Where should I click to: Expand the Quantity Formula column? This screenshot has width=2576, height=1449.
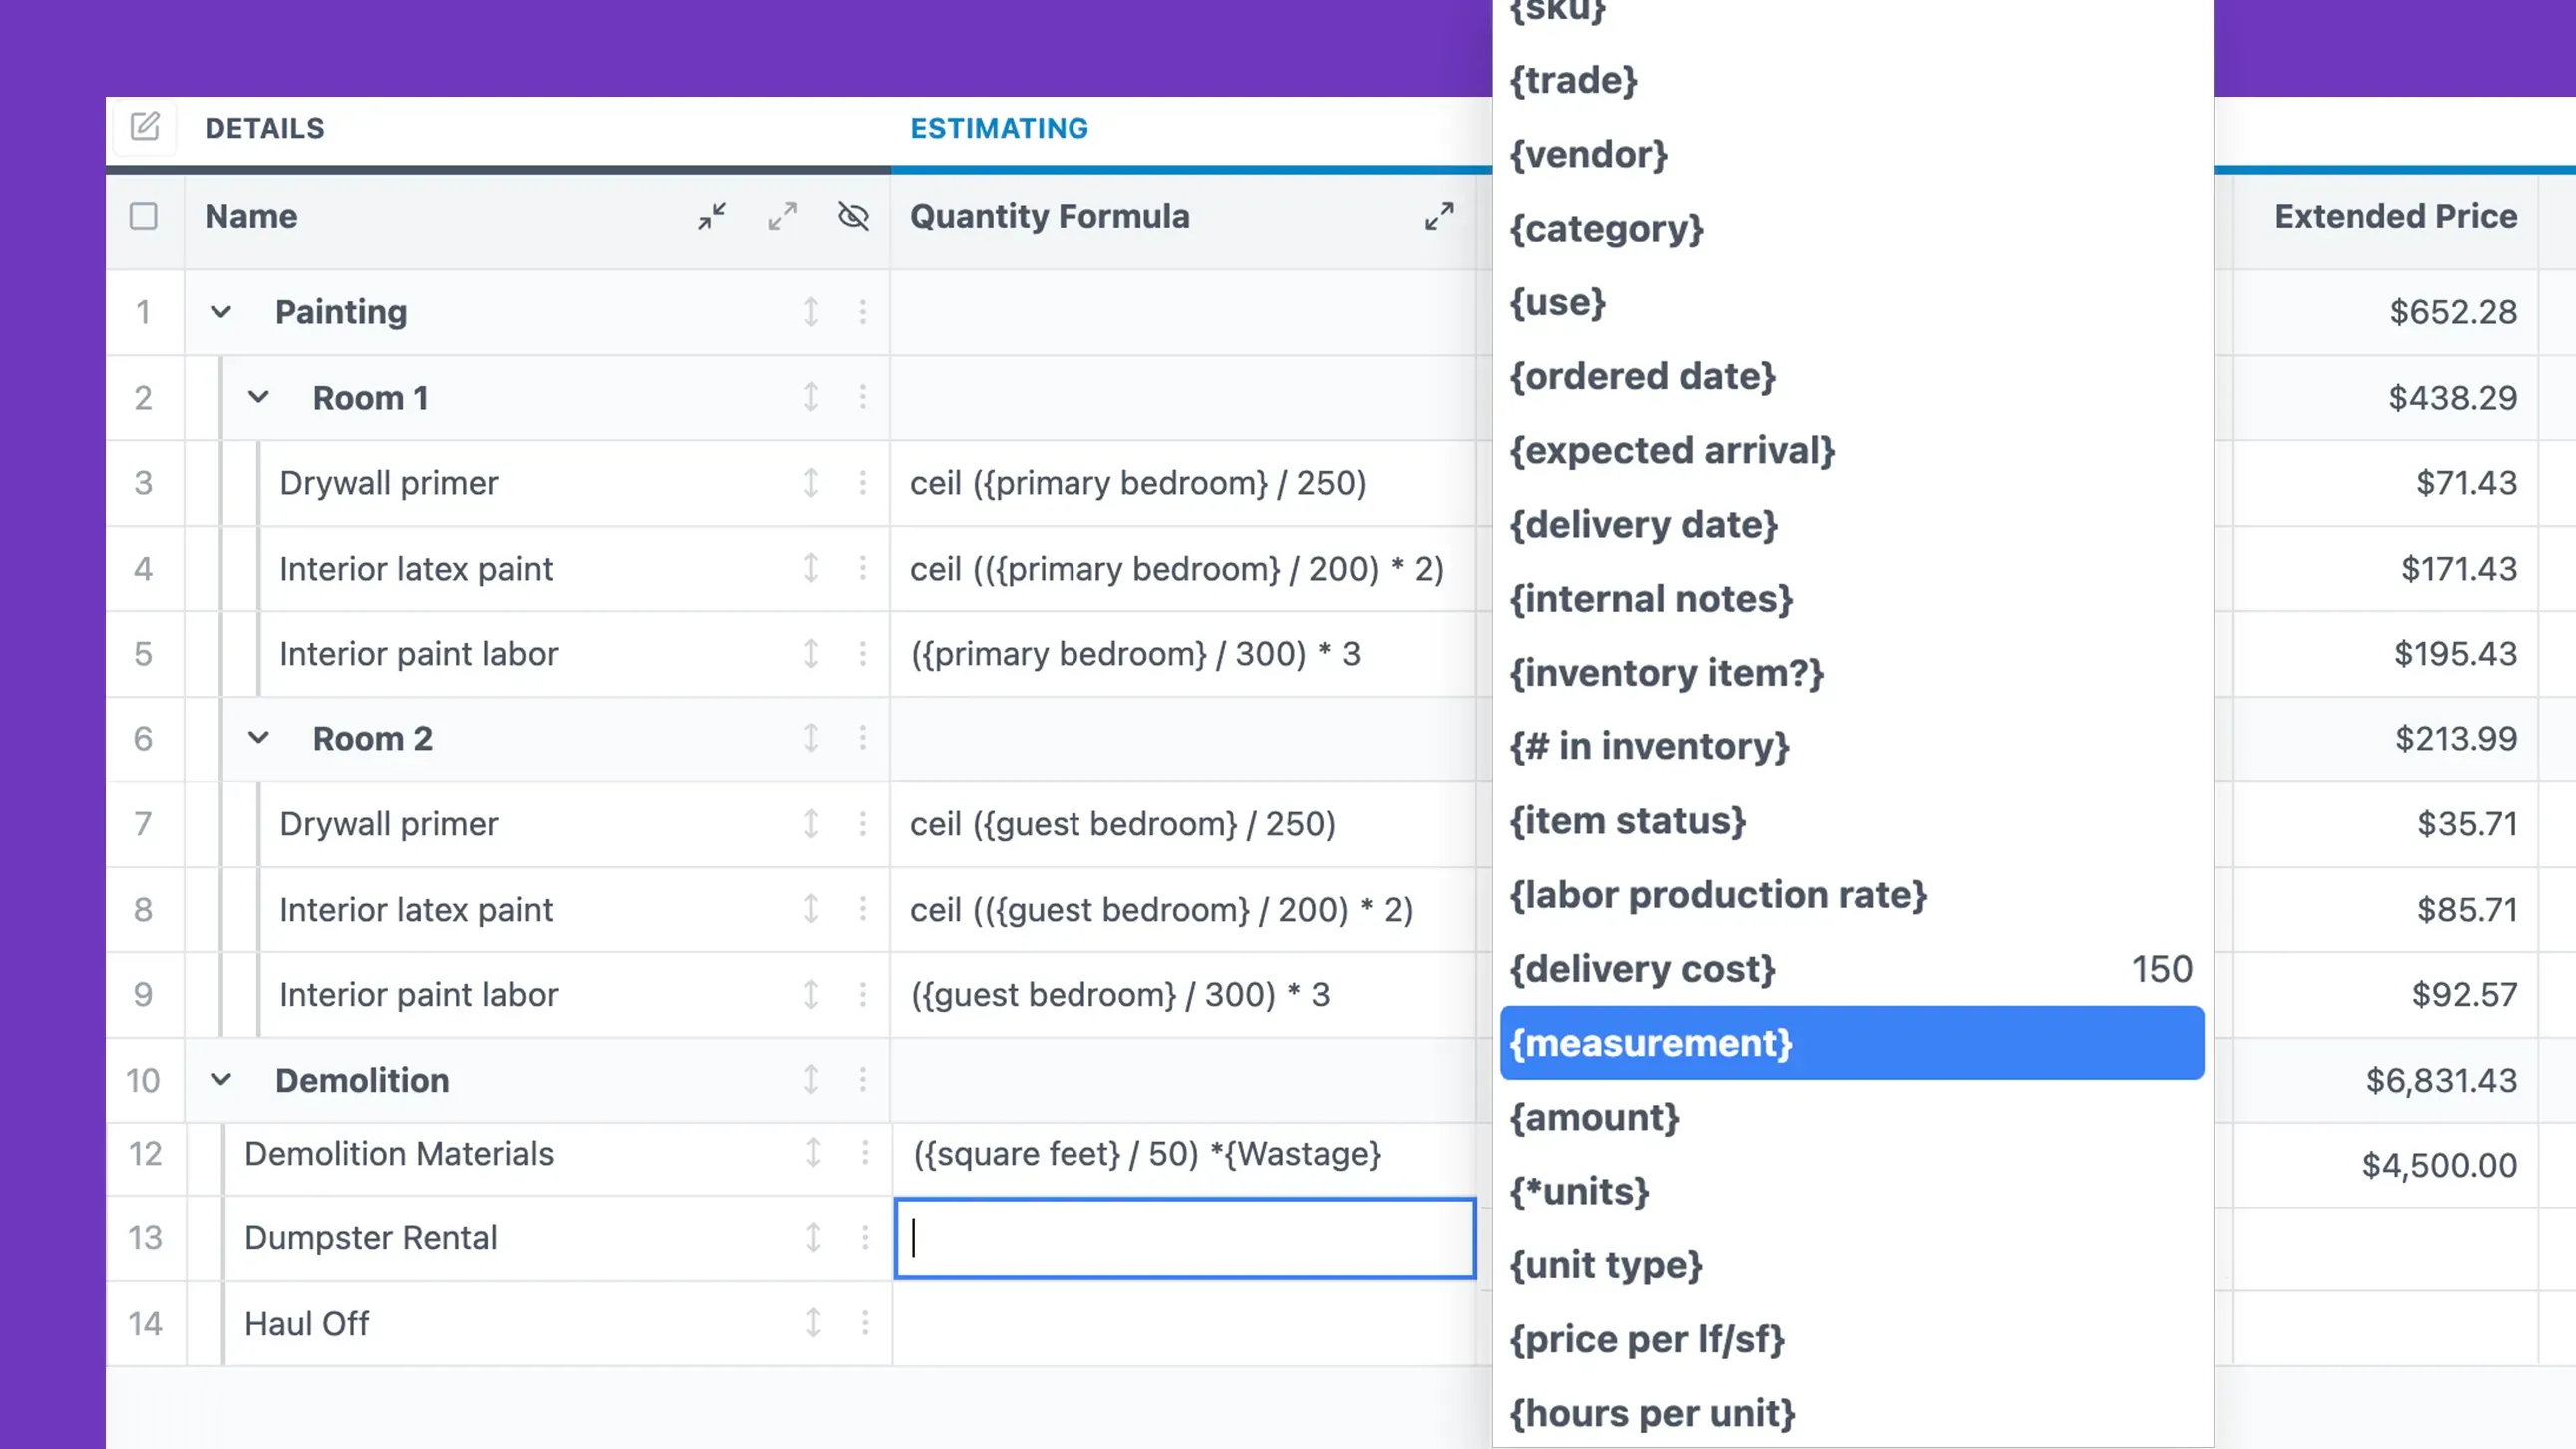(1438, 216)
